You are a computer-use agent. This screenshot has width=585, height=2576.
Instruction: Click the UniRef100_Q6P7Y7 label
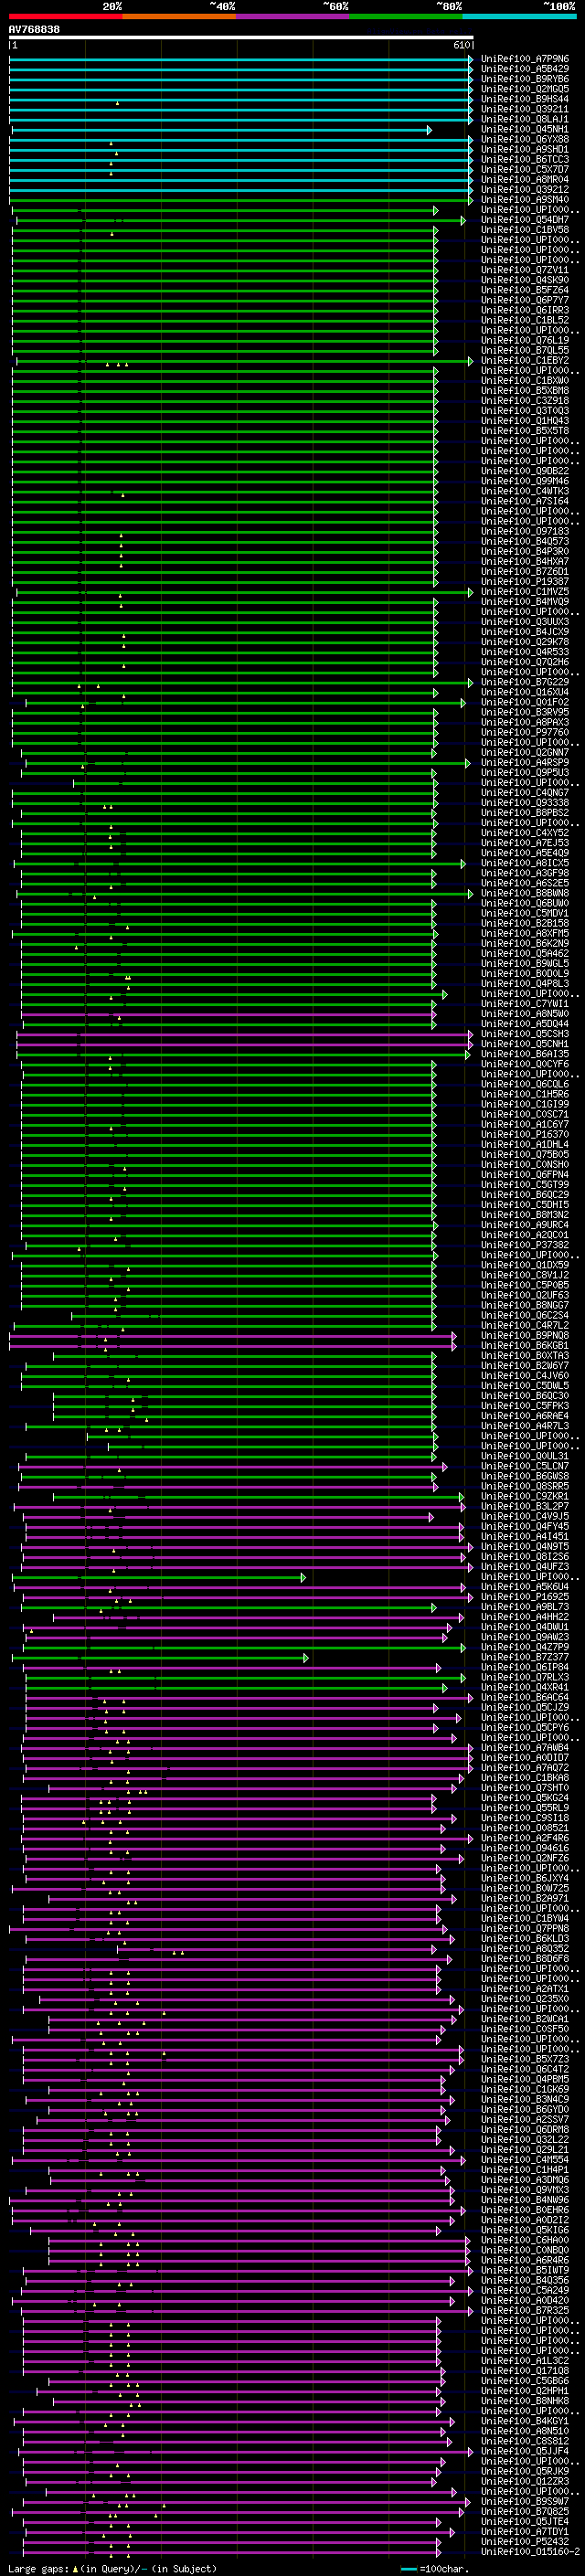525,300
